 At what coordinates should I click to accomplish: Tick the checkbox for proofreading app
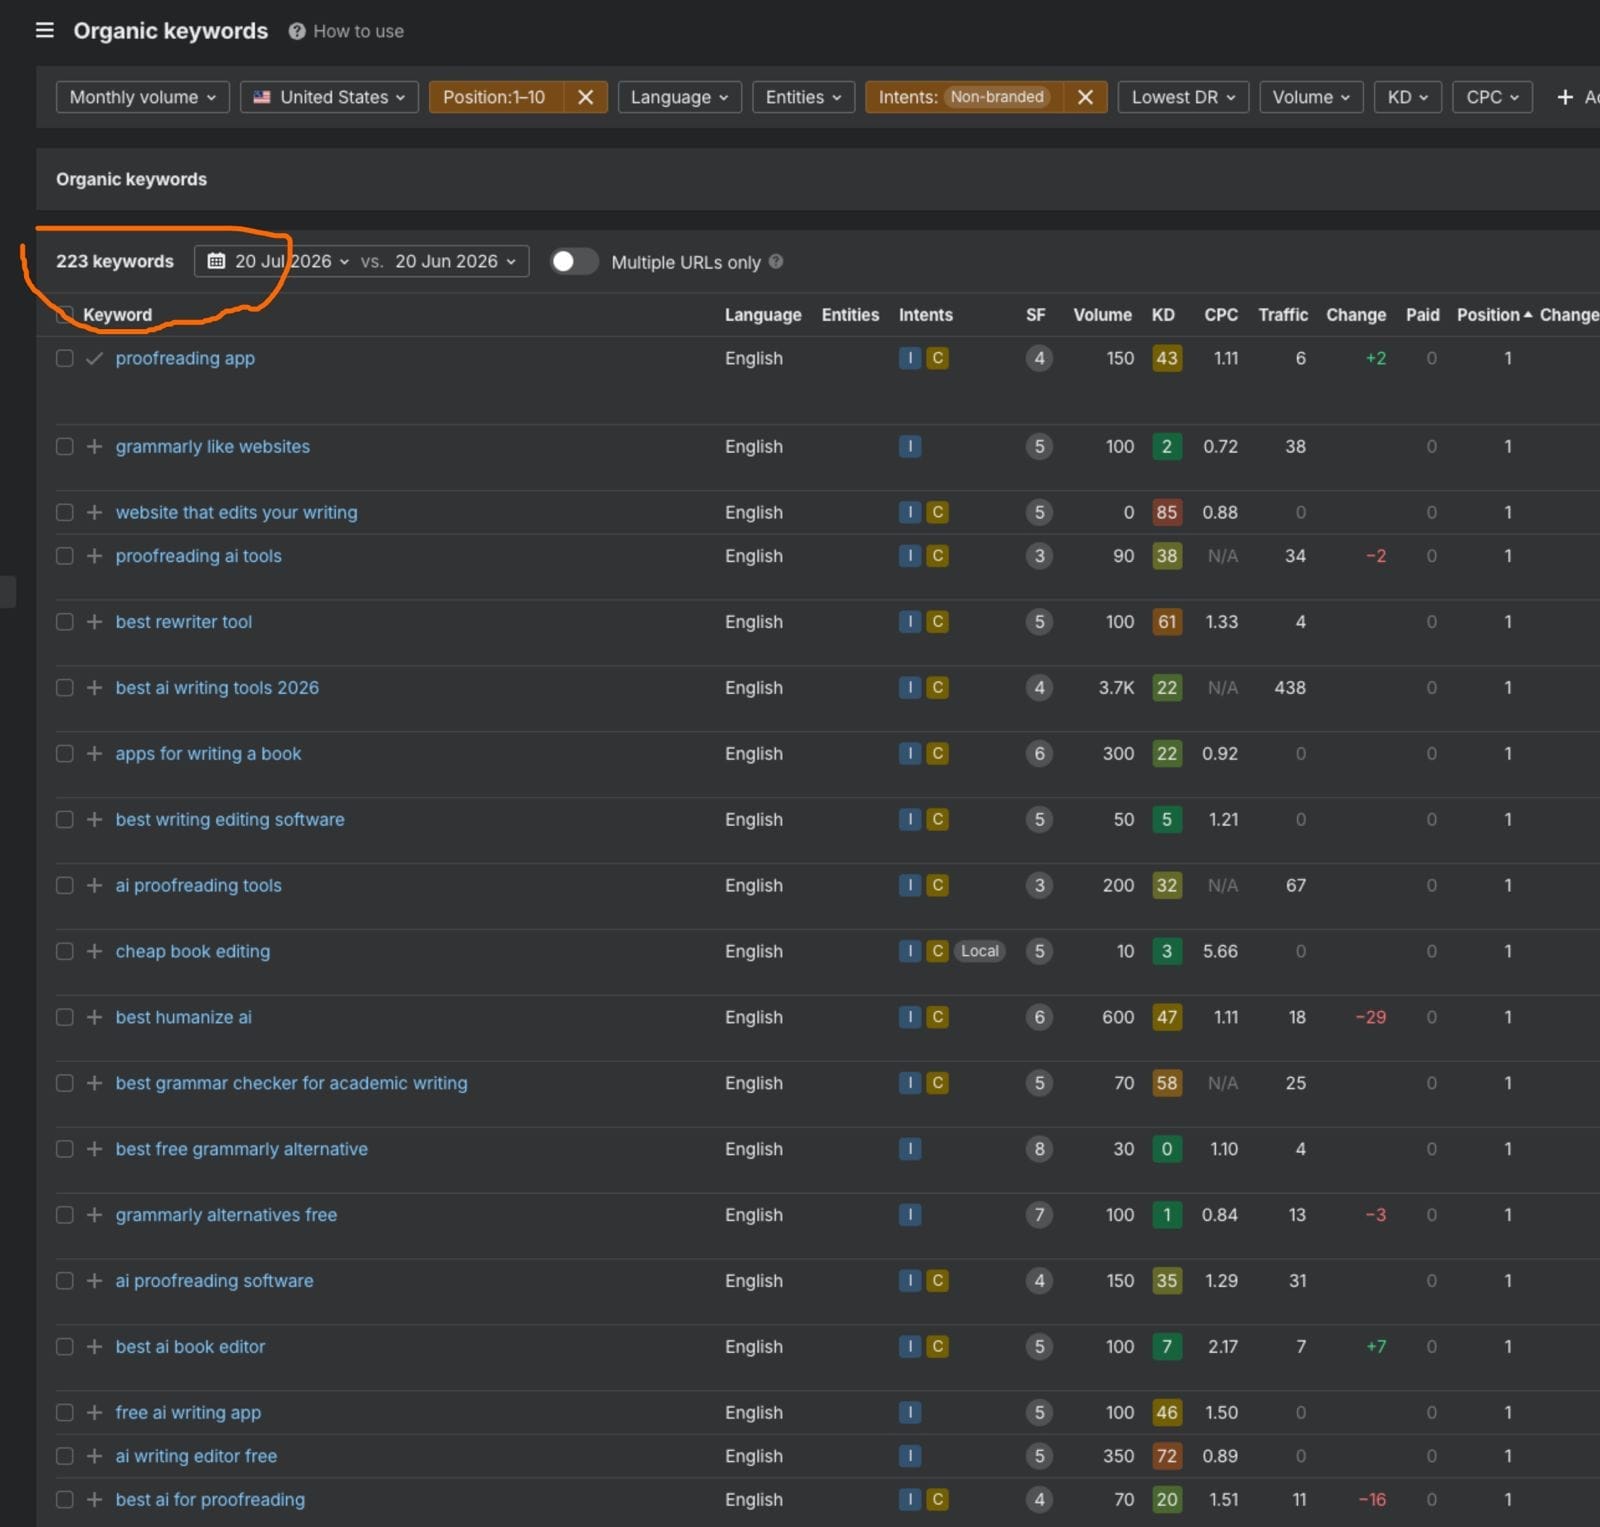65,358
